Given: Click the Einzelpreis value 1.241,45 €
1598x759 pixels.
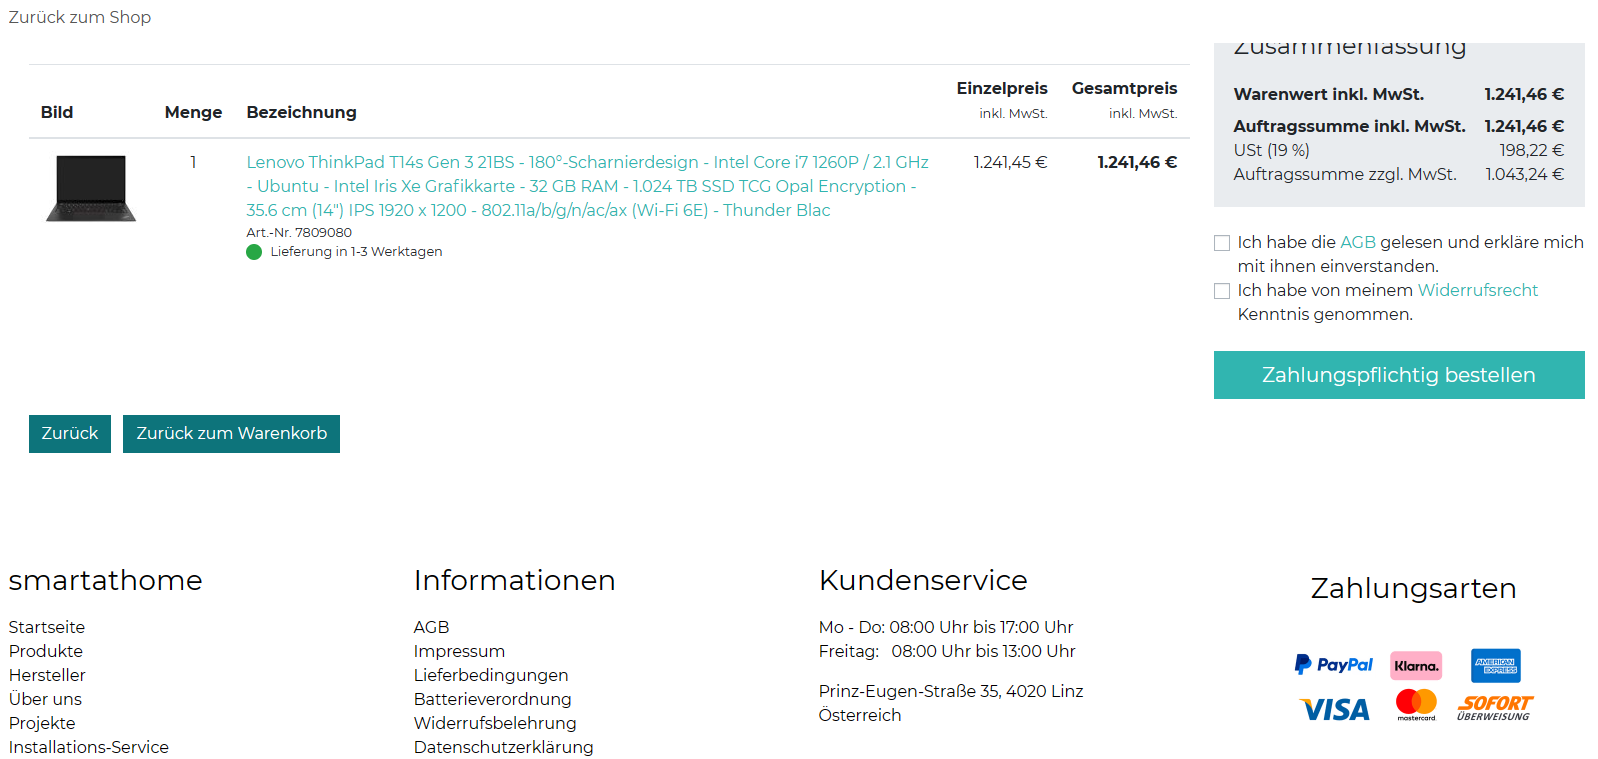Looking at the screenshot, I should pyautogui.click(x=1010, y=162).
